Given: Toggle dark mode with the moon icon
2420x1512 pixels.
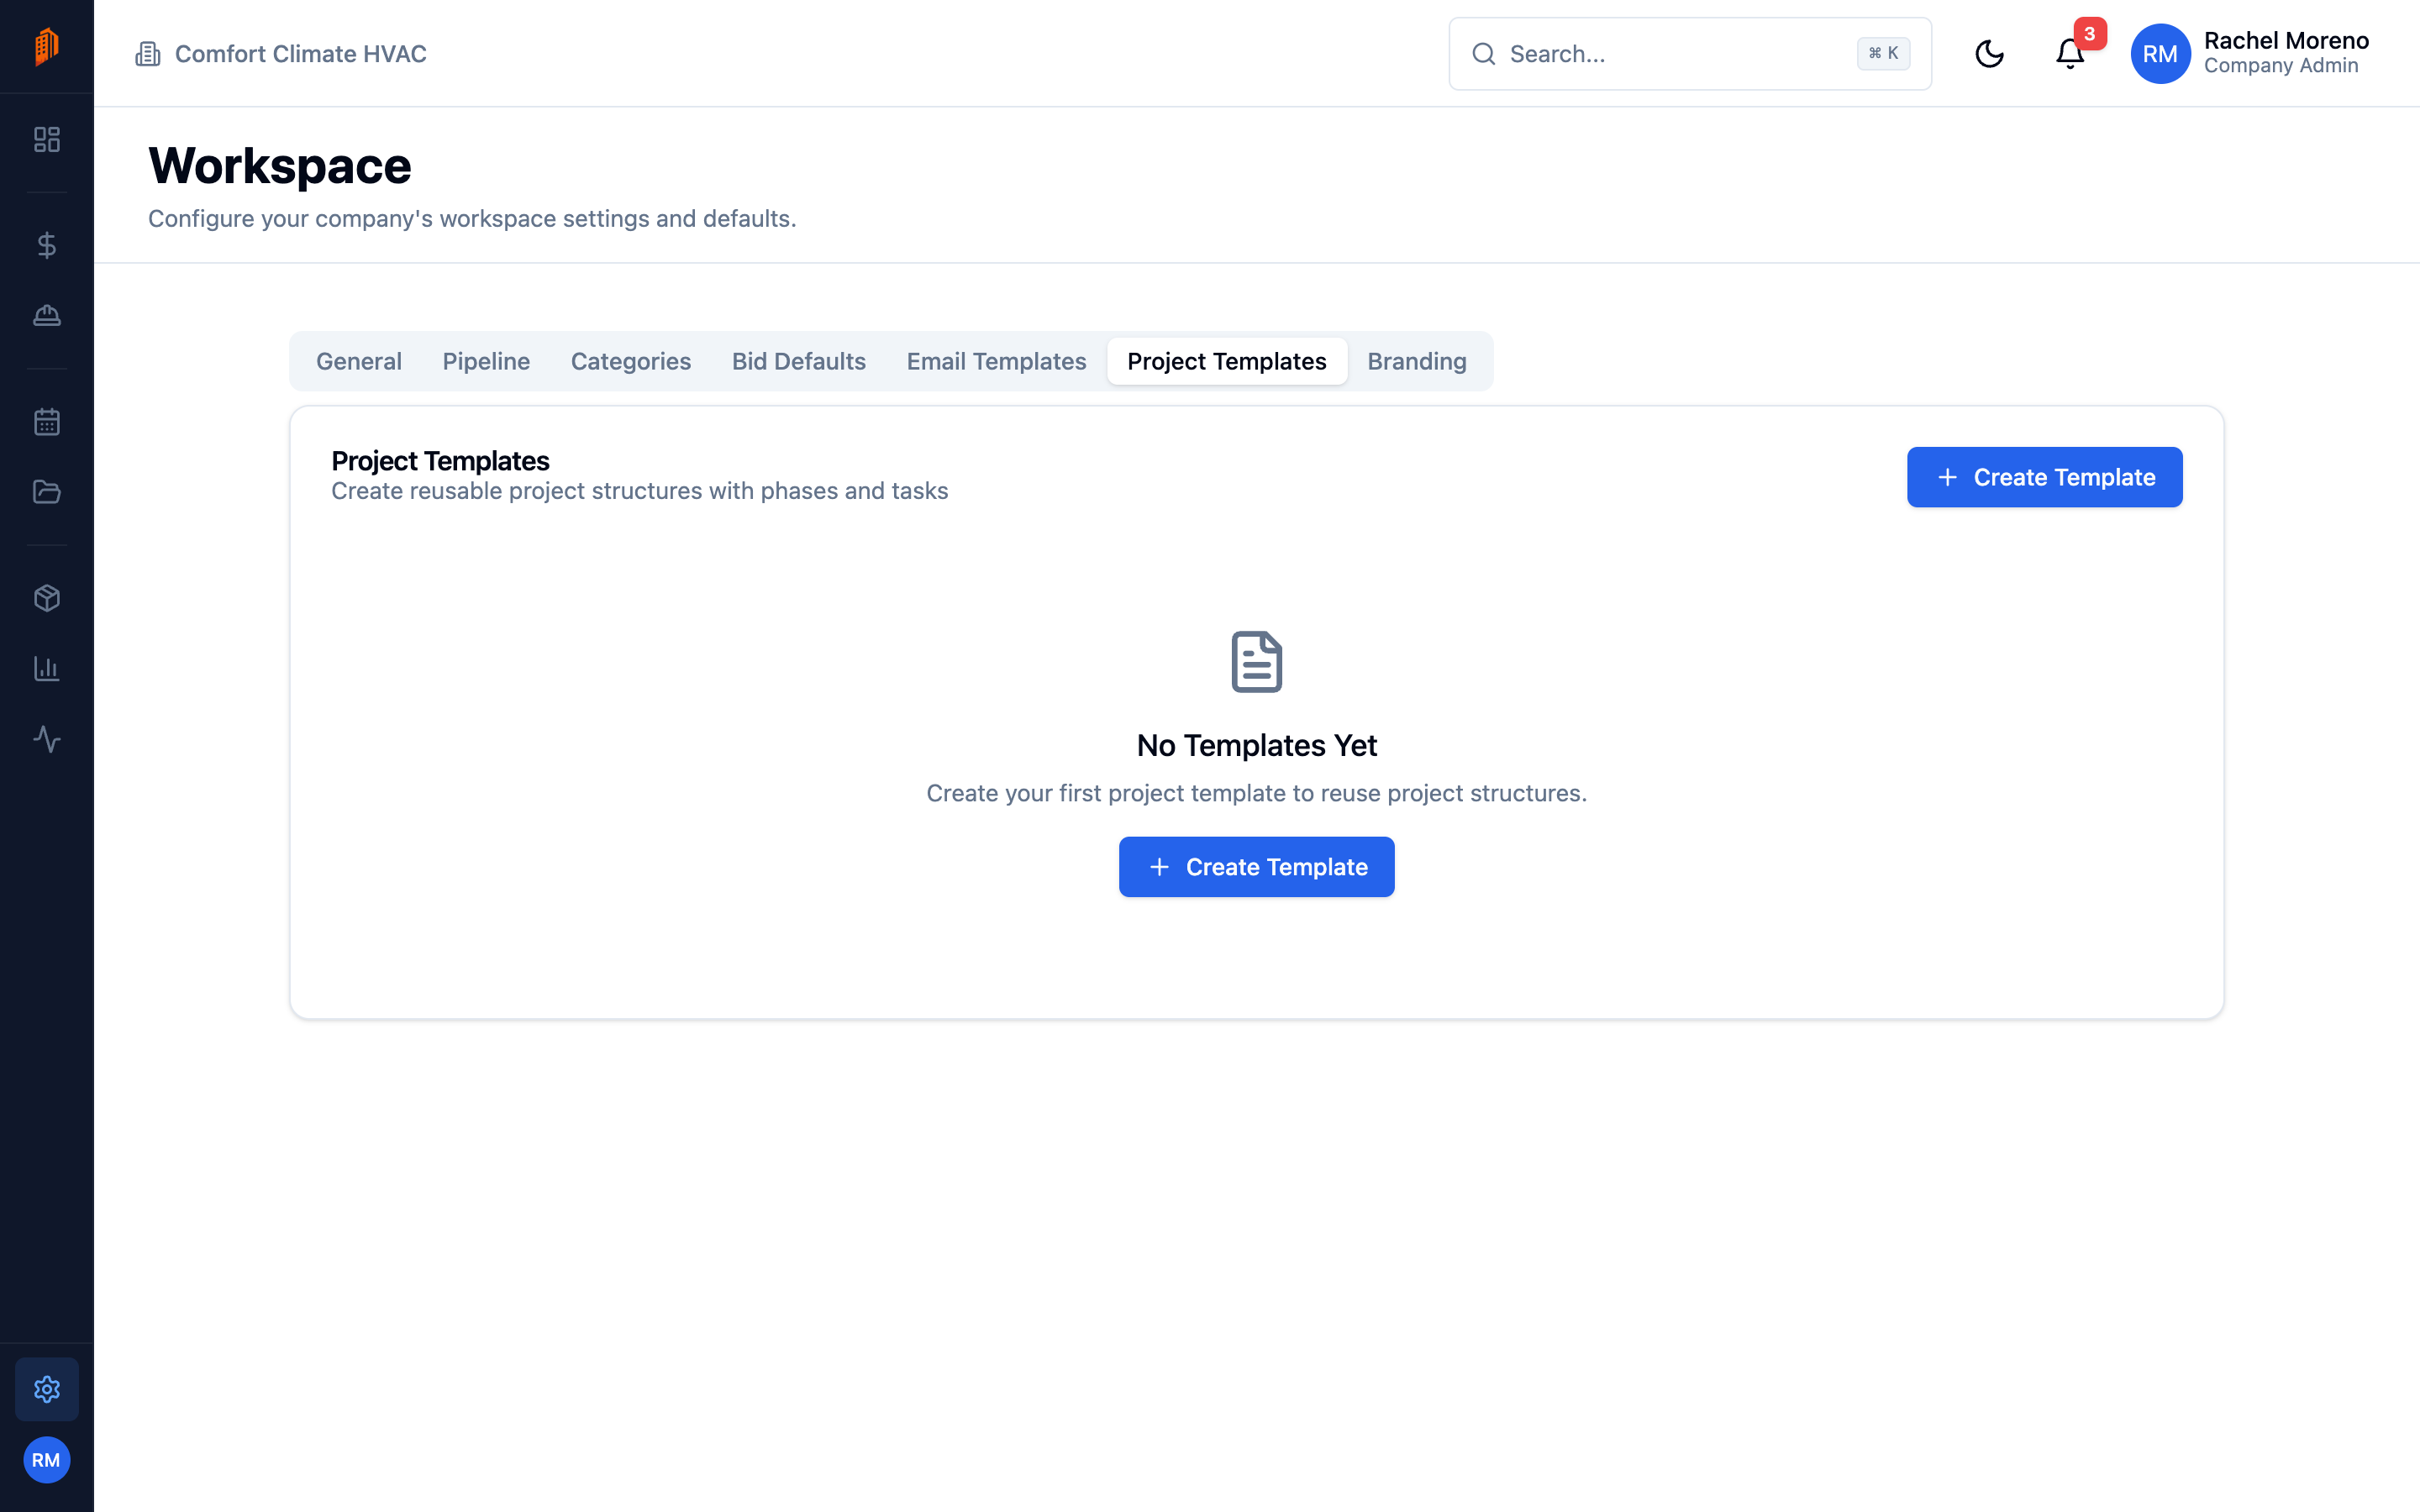Looking at the screenshot, I should 1989,54.
